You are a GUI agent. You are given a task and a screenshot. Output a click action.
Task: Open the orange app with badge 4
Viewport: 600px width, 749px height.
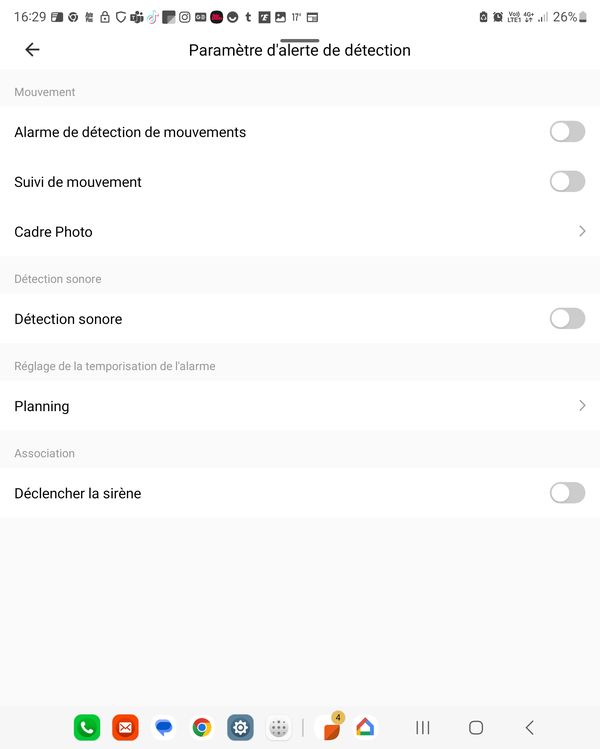[x=331, y=728]
